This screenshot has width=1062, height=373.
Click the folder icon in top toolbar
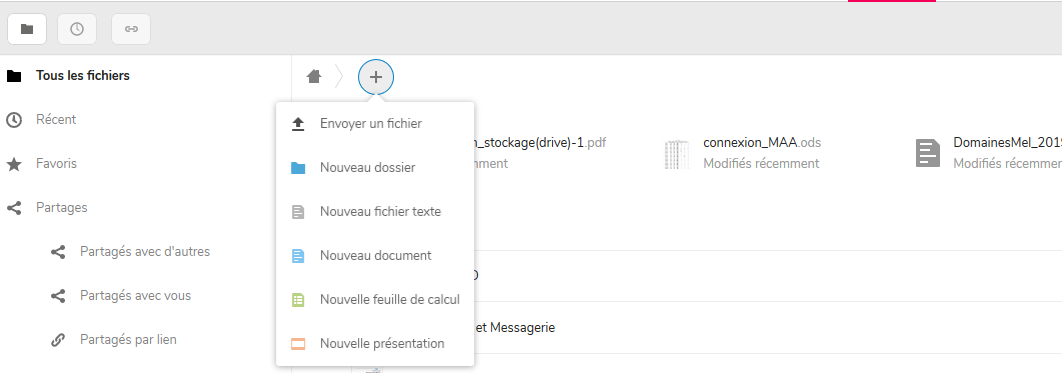(x=27, y=29)
